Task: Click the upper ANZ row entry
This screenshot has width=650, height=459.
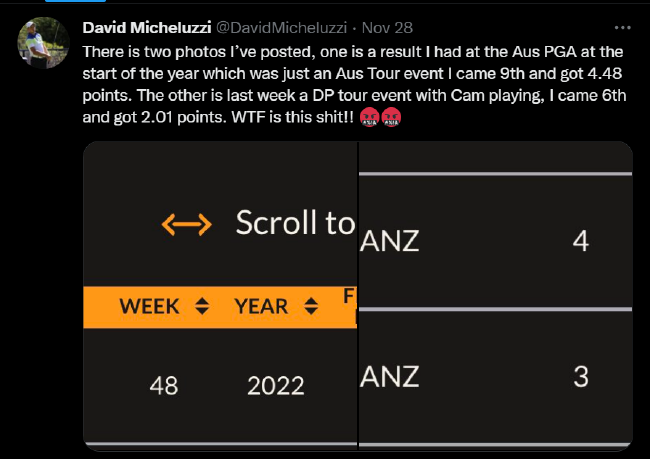Action: pyautogui.click(x=495, y=241)
